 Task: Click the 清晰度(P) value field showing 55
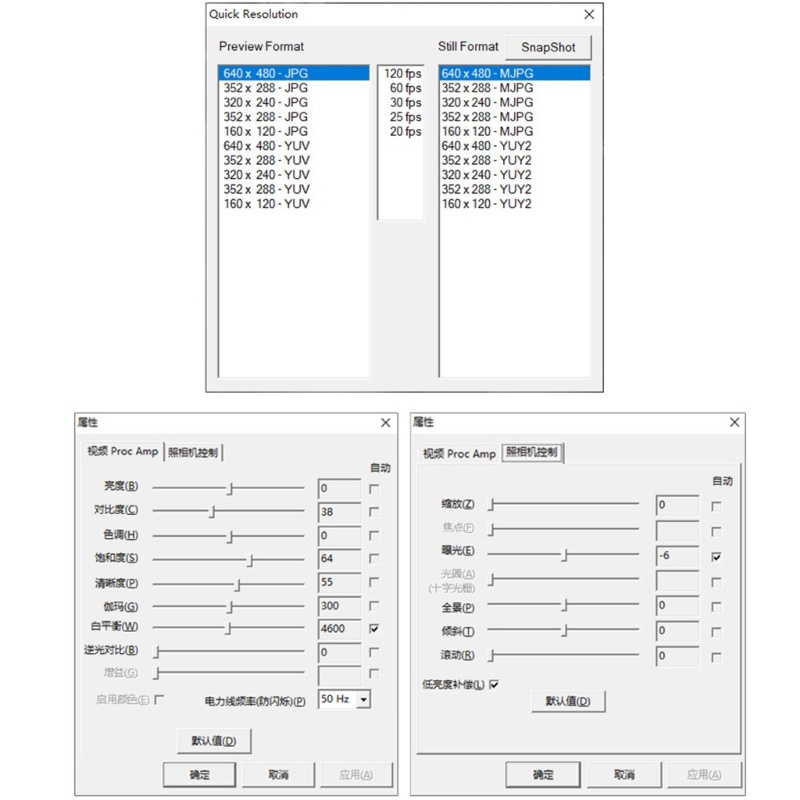pos(339,582)
